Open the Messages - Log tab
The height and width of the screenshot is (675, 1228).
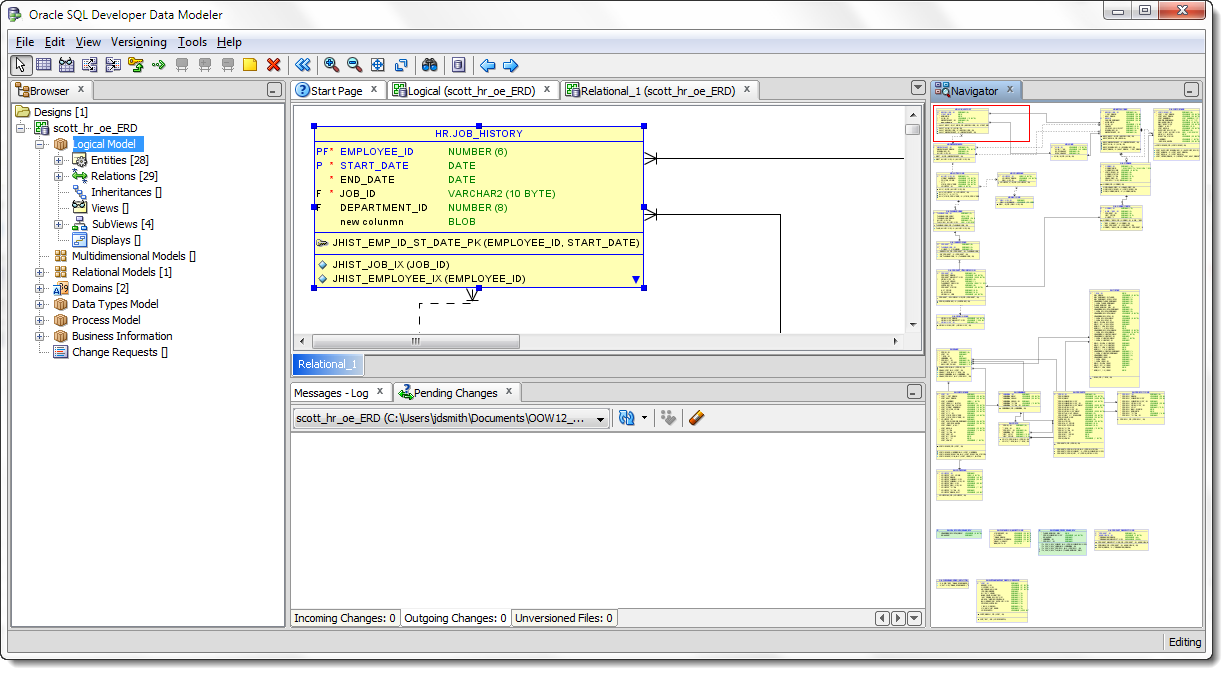click(331, 393)
